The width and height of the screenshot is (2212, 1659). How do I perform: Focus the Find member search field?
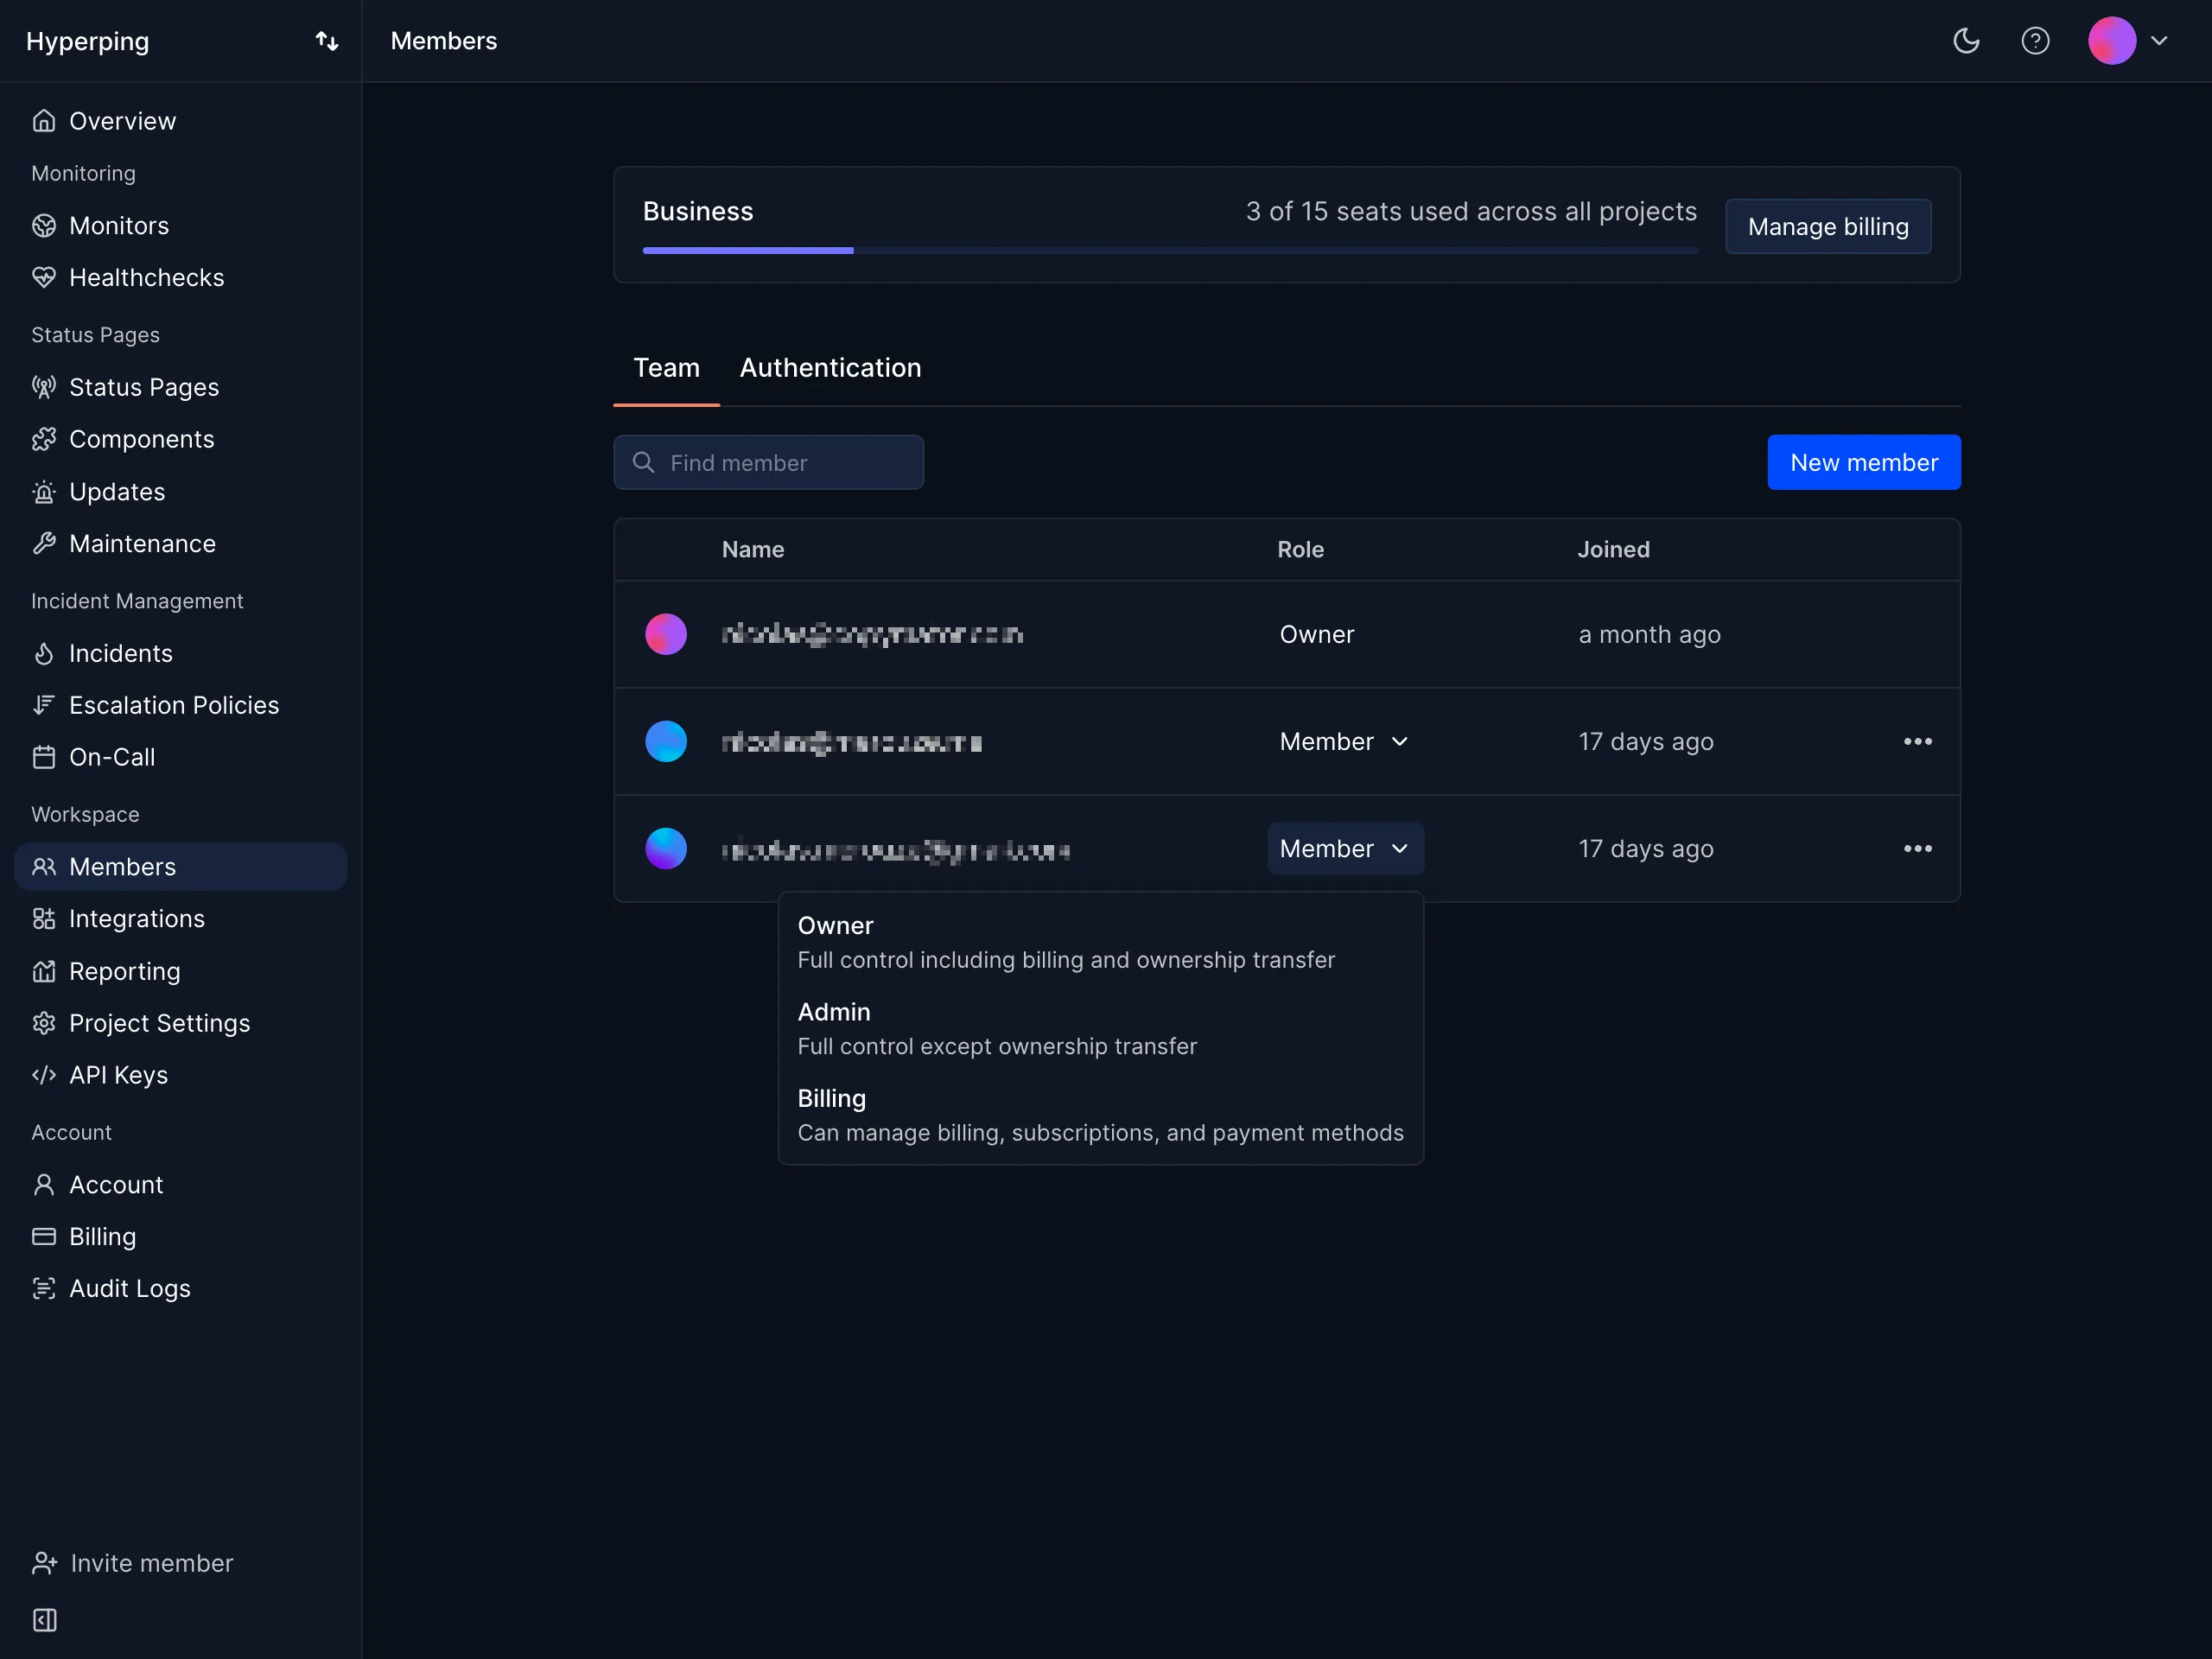[768, 462]
